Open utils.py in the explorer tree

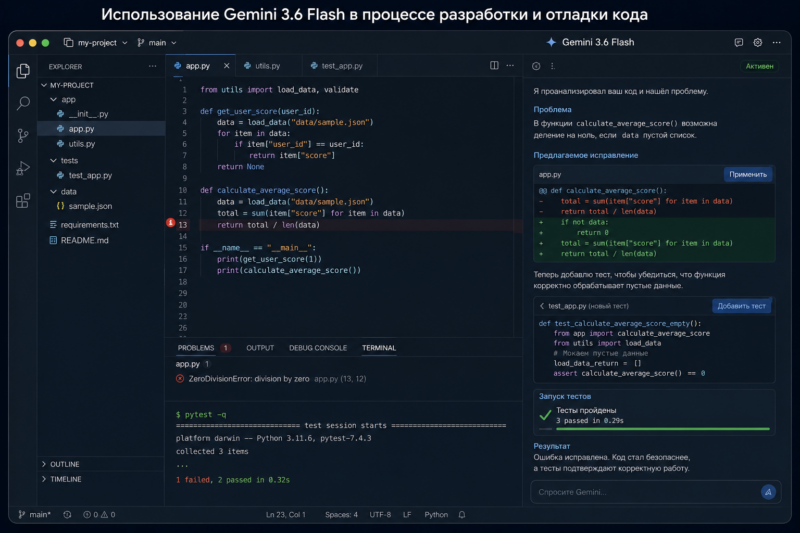[82, 144]
